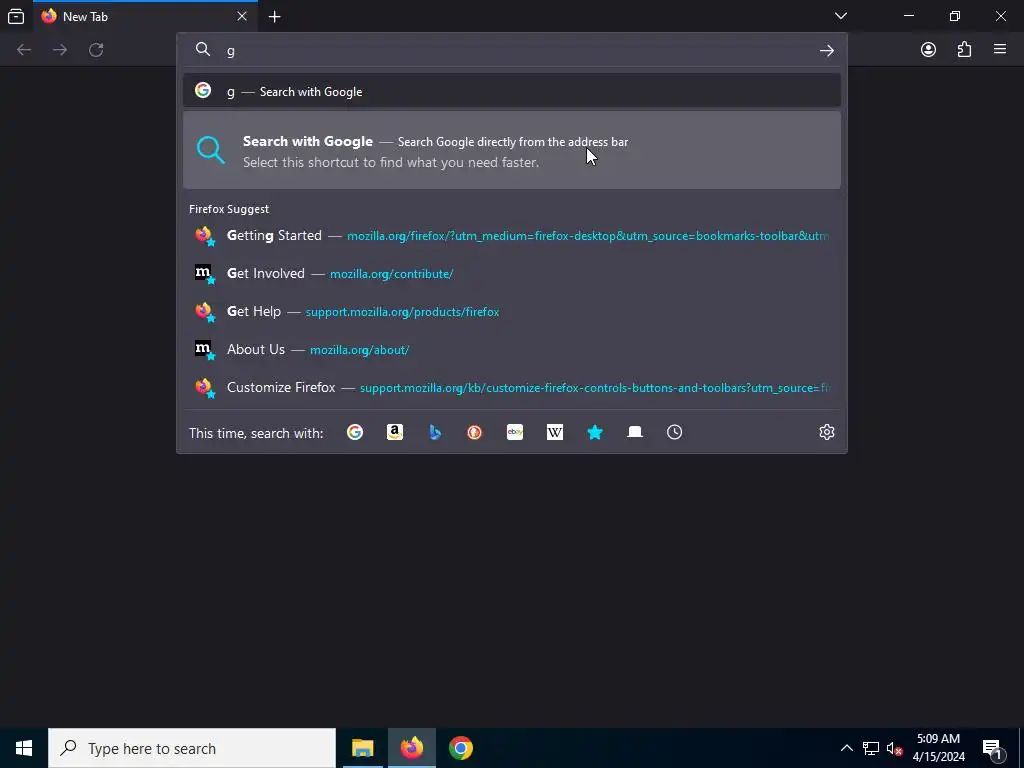Select the Search with Google shortcut tip

click(512, 150)
